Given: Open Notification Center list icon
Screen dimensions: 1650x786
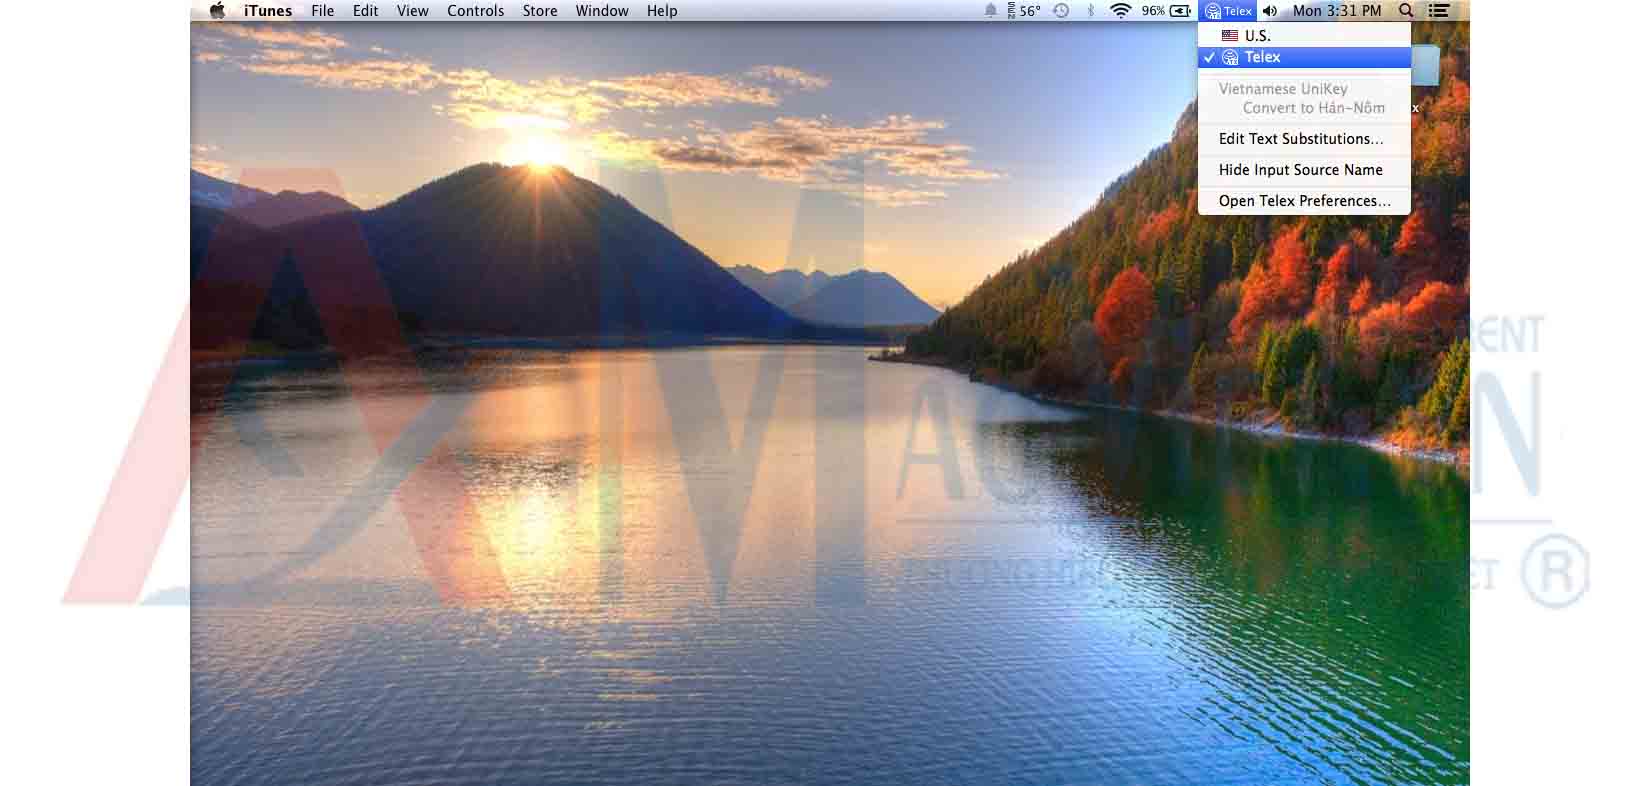Looking at the screenshot, I should (1438, 11).
